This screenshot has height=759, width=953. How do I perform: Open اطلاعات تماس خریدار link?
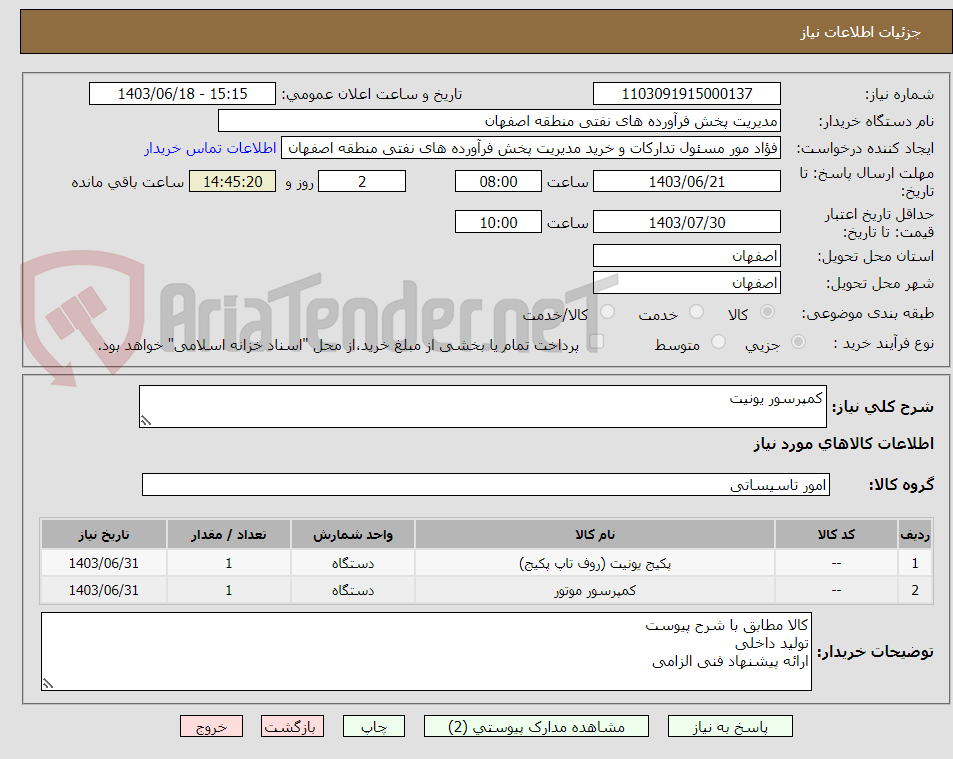210,148
